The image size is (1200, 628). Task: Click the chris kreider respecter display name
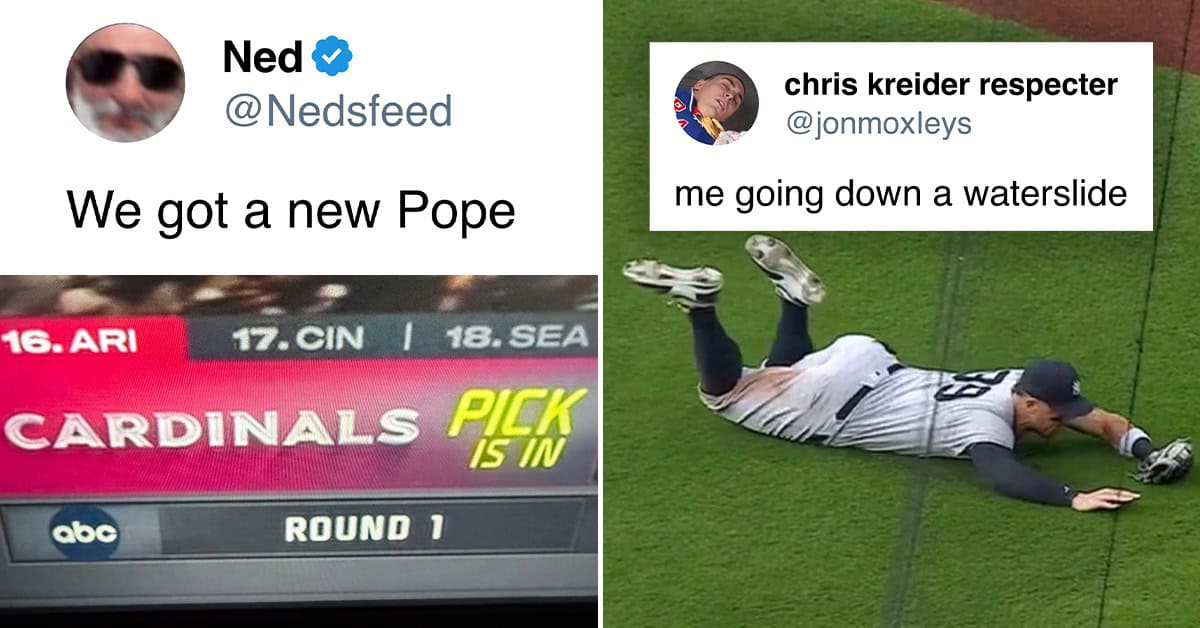pos(951,85)
